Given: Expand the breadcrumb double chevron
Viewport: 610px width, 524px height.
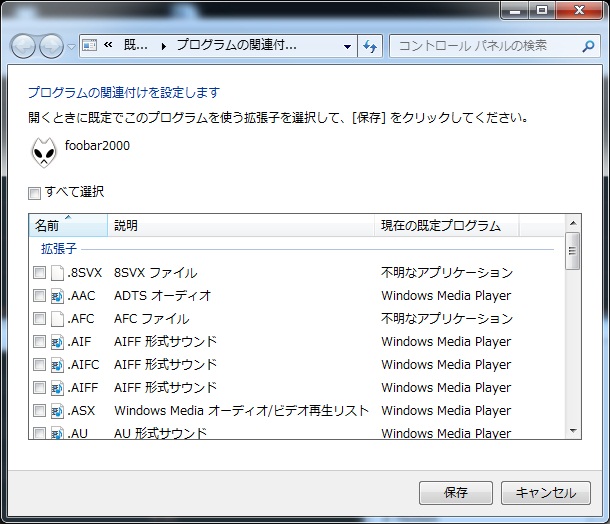Looking at the screenshot, I should [108, 45].
